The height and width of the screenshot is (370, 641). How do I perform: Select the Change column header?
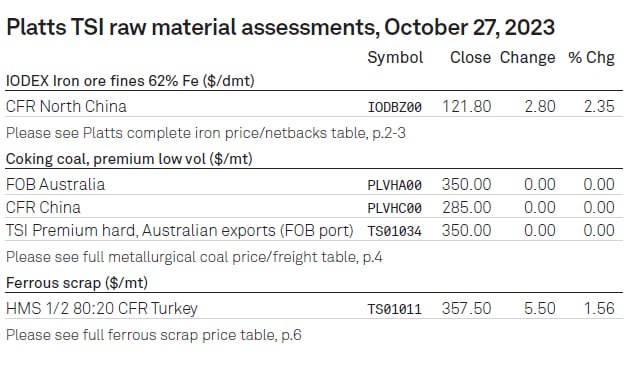point(527,58)
